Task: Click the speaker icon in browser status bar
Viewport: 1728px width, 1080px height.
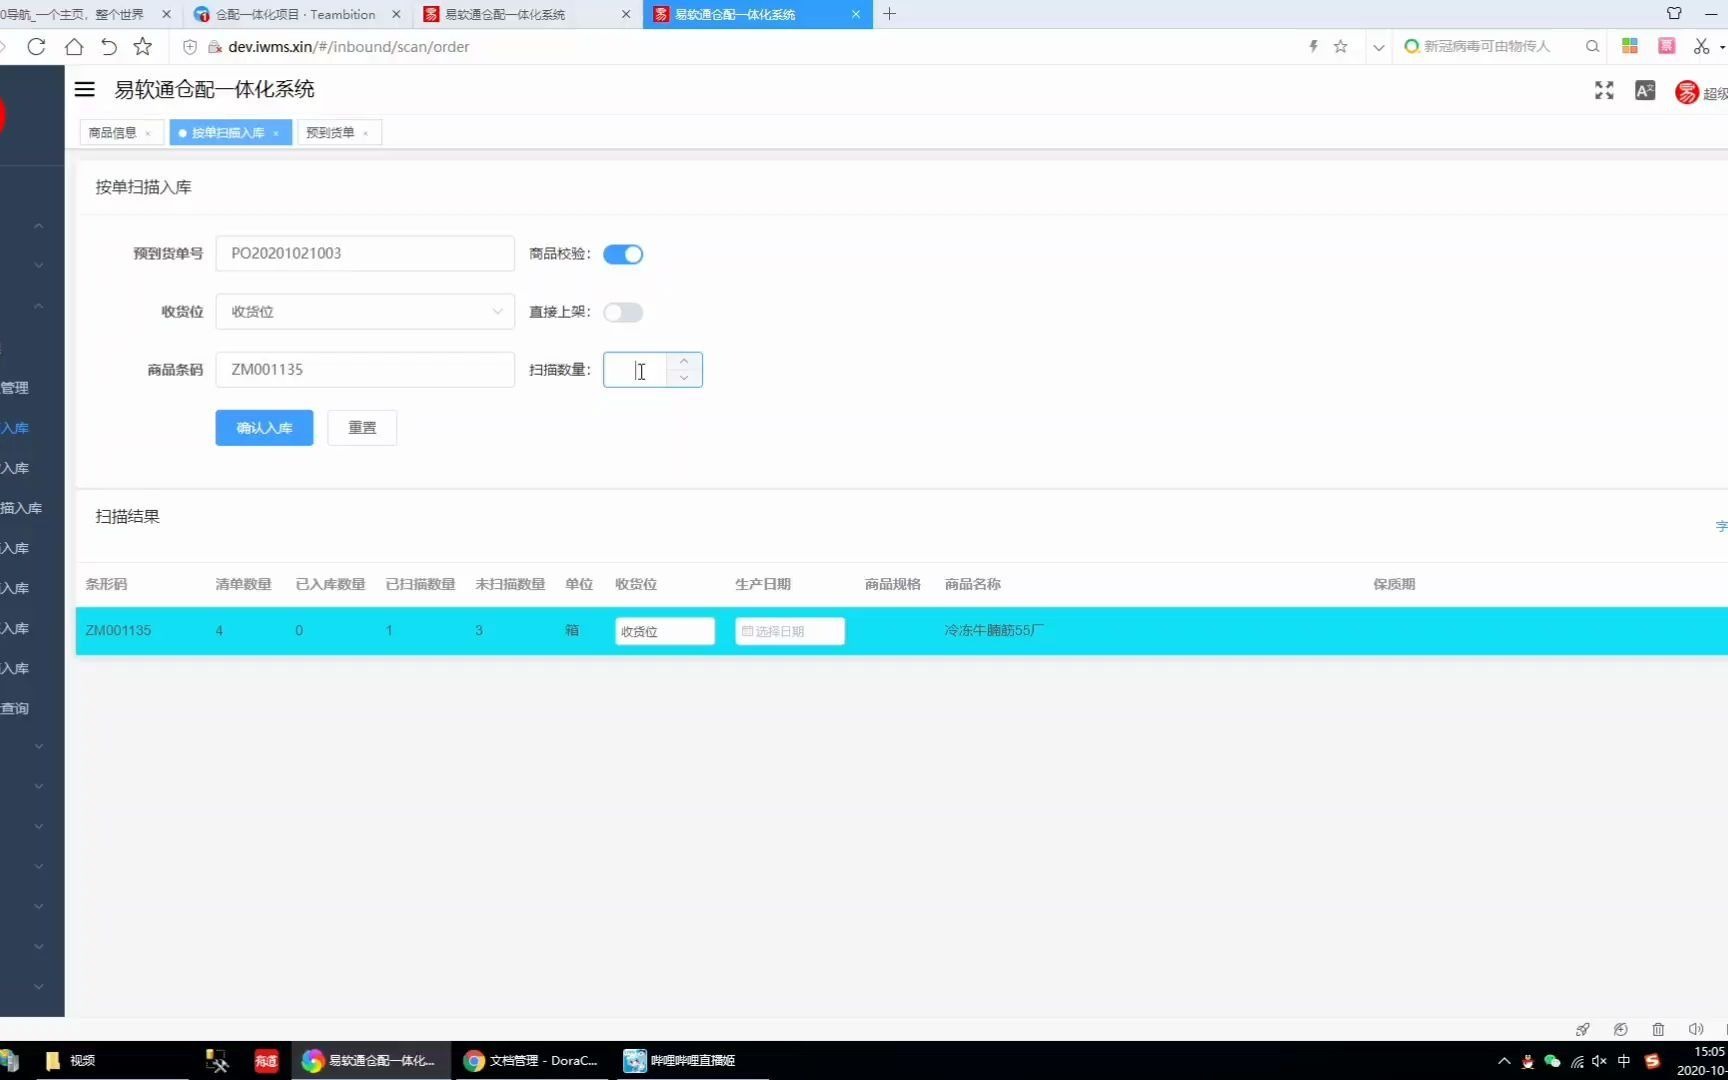Action: [1695, 1029]
